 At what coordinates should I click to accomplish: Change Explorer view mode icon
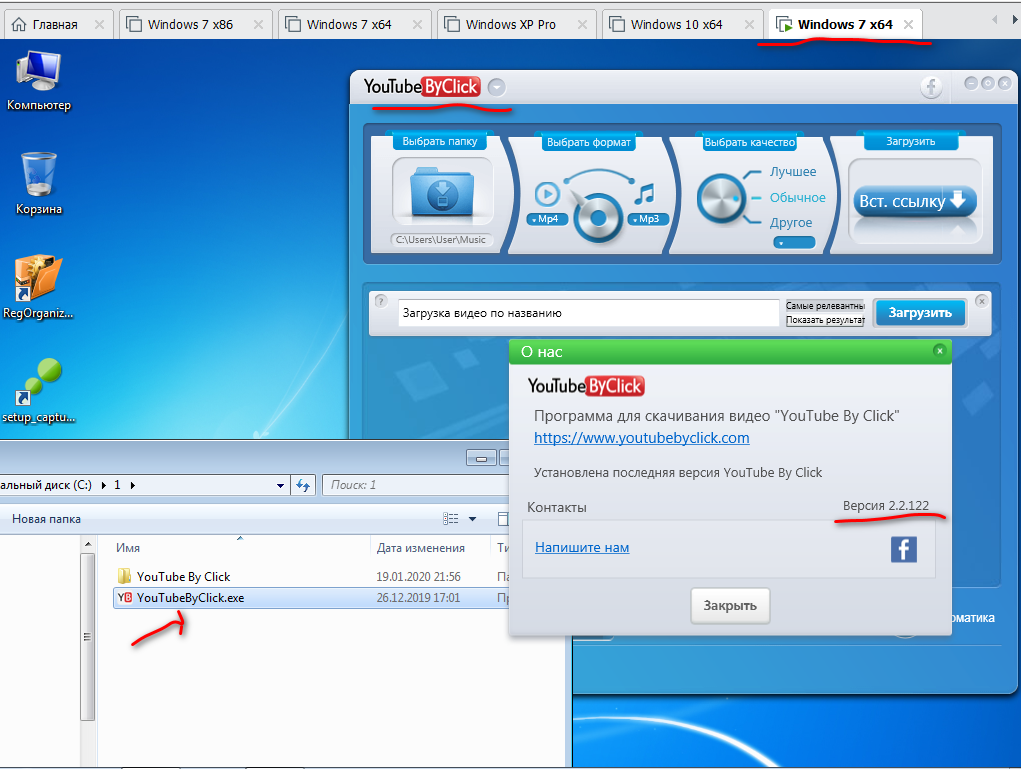tap(451, 519)
